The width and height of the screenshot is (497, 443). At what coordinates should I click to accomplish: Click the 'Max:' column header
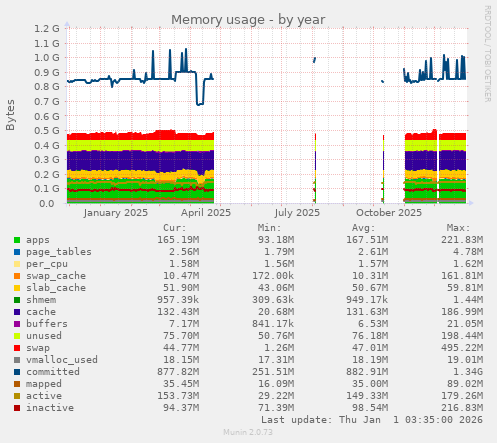458,228
